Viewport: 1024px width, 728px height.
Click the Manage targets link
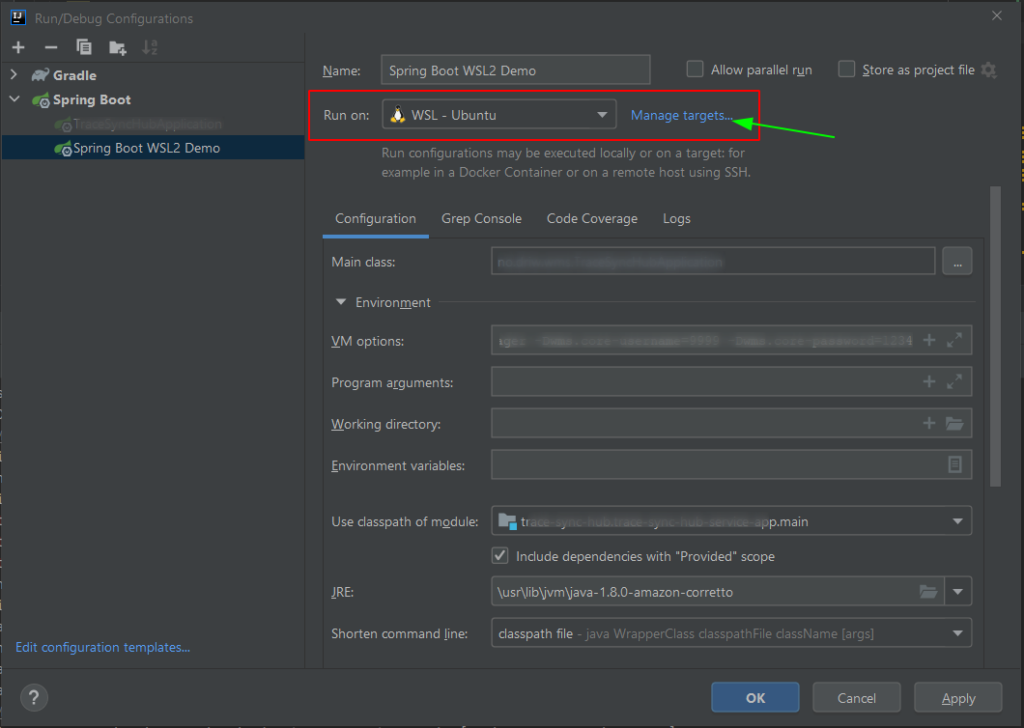(x=682, y=116)
